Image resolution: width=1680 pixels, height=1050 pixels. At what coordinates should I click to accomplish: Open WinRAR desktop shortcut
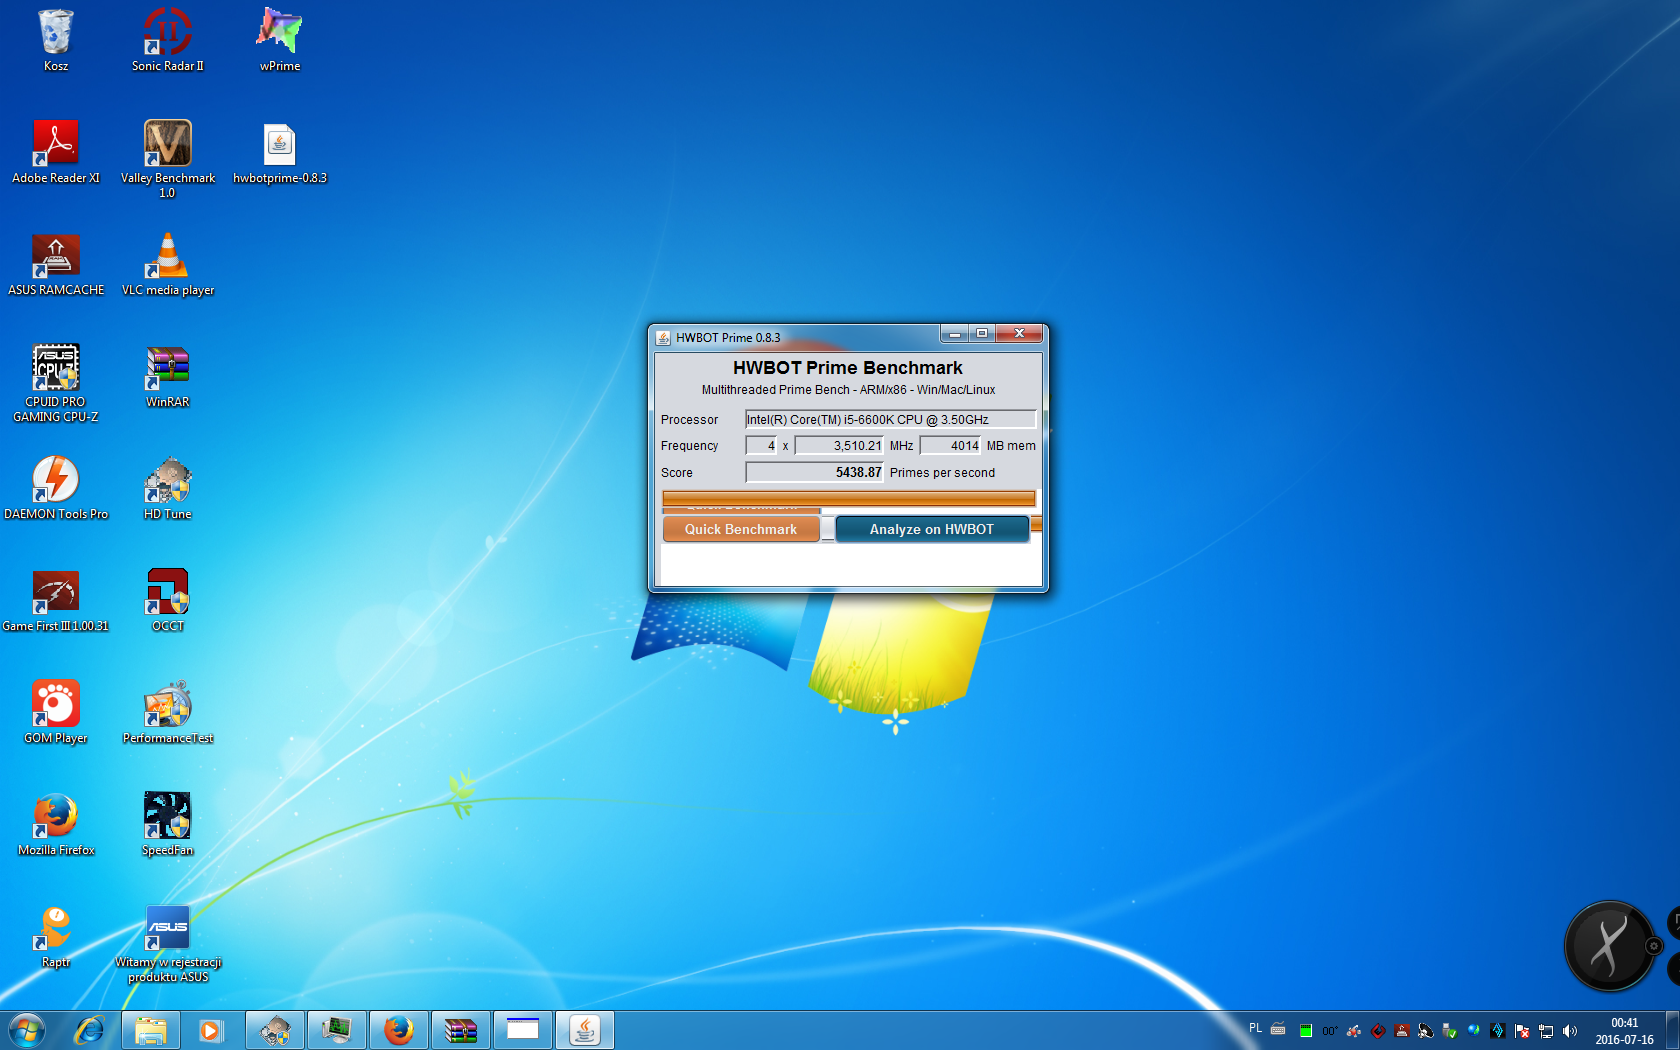(x=168, y=376)
